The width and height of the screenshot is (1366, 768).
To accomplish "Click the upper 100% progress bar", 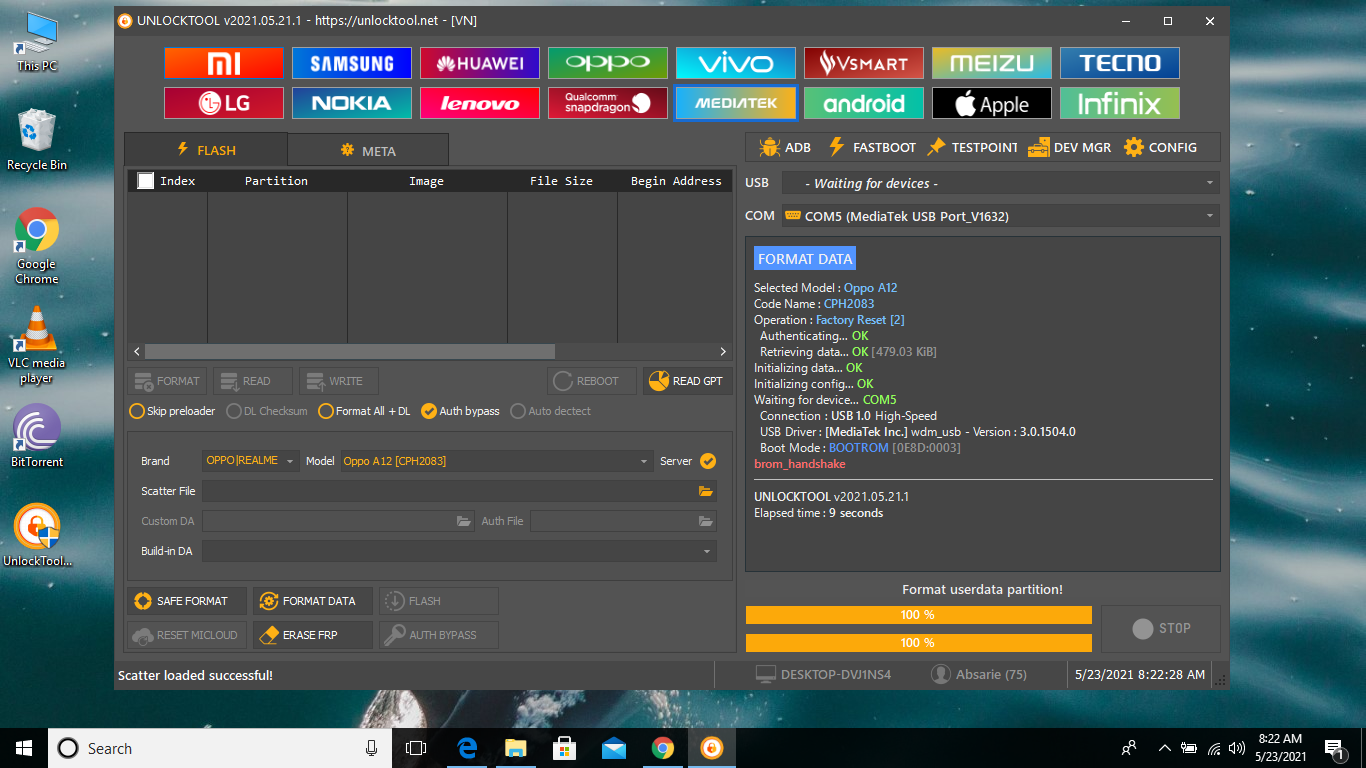I will click(918, 615).
